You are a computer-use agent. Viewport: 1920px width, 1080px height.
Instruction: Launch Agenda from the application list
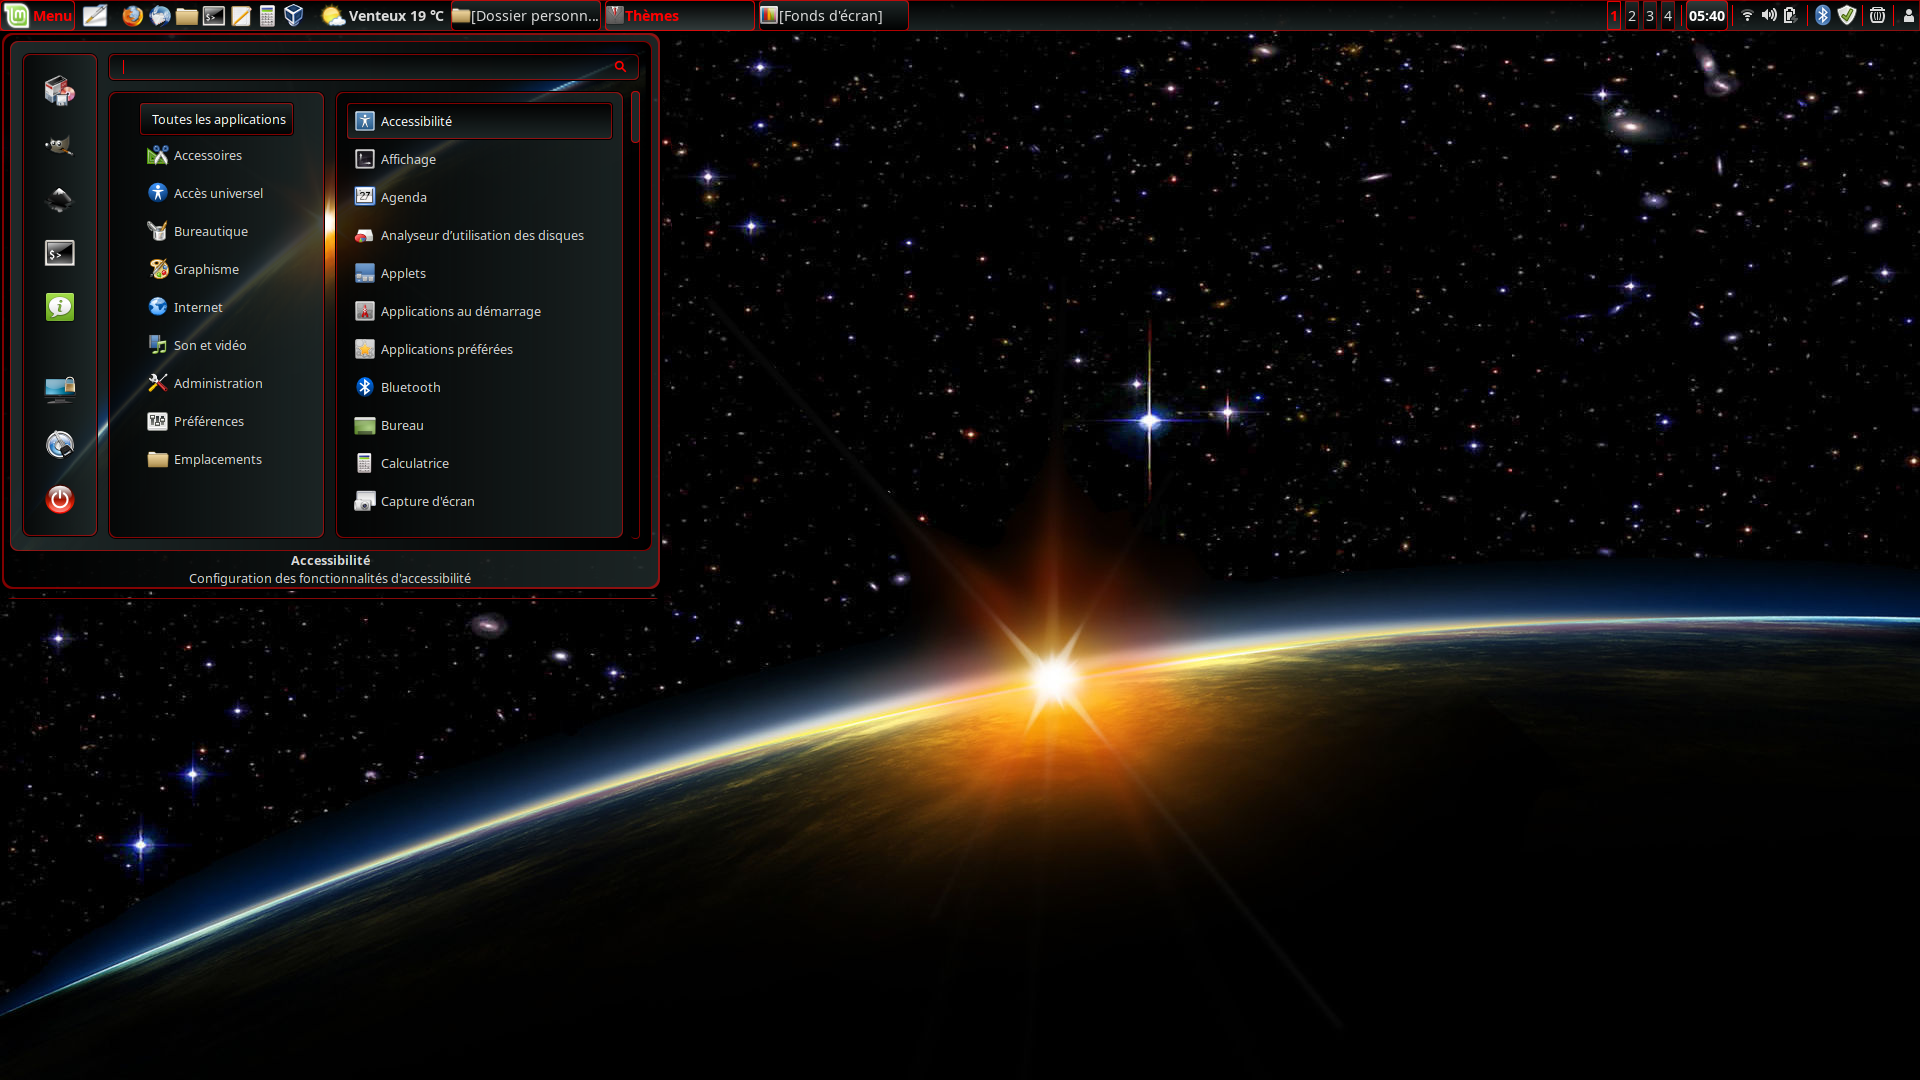480,197
